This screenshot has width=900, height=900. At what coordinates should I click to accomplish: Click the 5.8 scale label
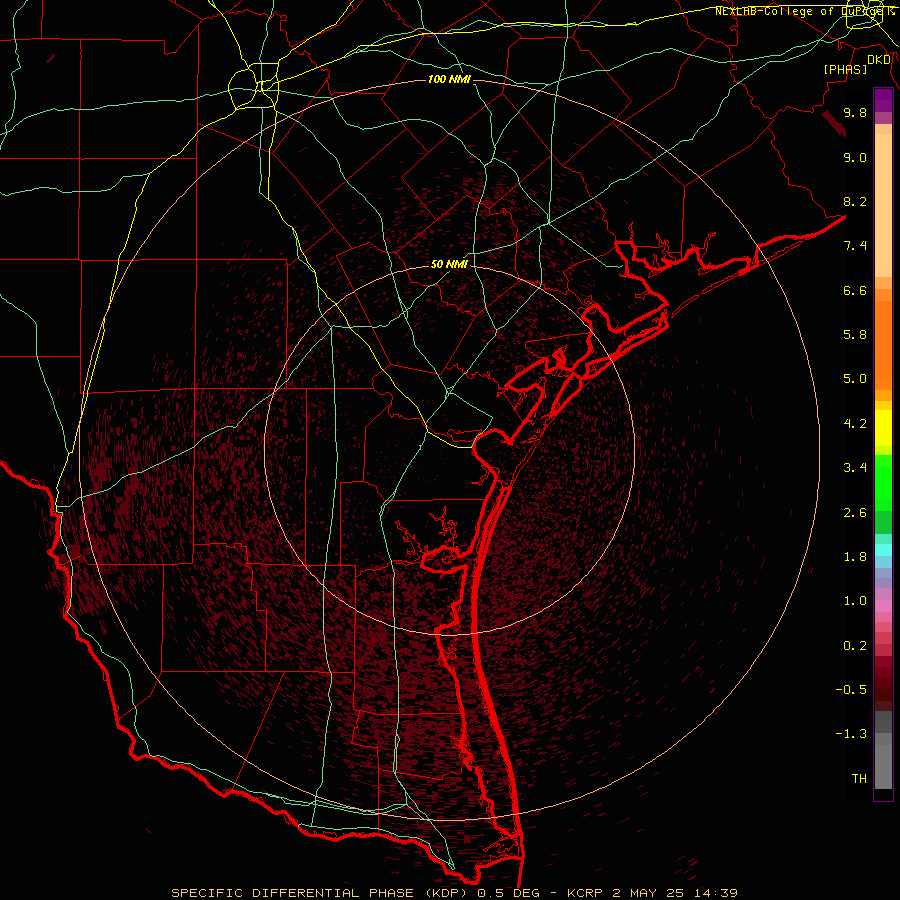855,335
